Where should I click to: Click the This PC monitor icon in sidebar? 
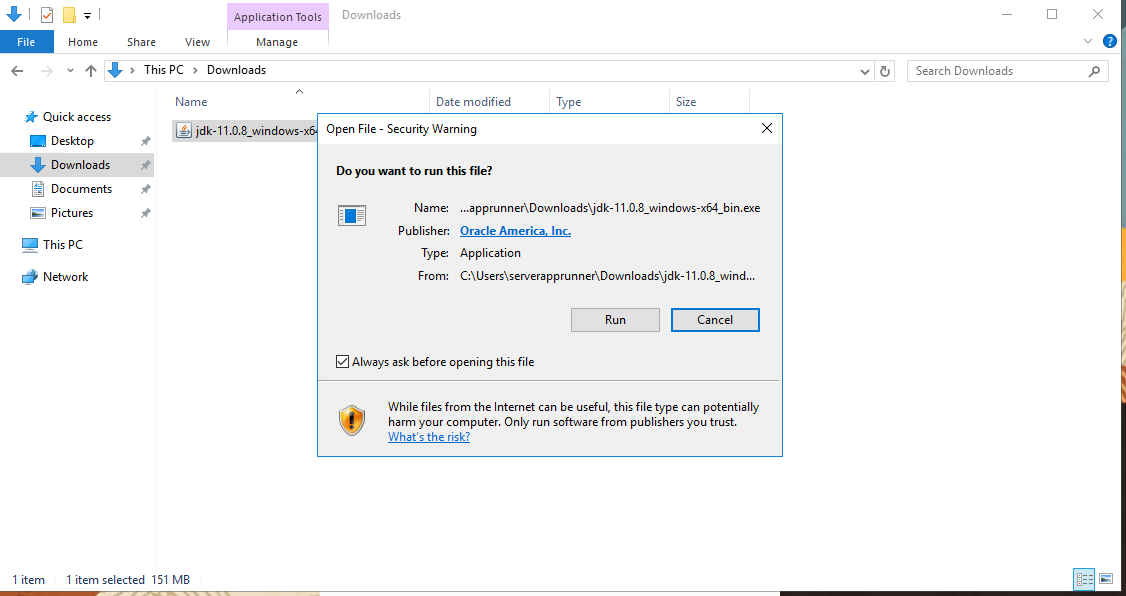click(x=29, y=245)
